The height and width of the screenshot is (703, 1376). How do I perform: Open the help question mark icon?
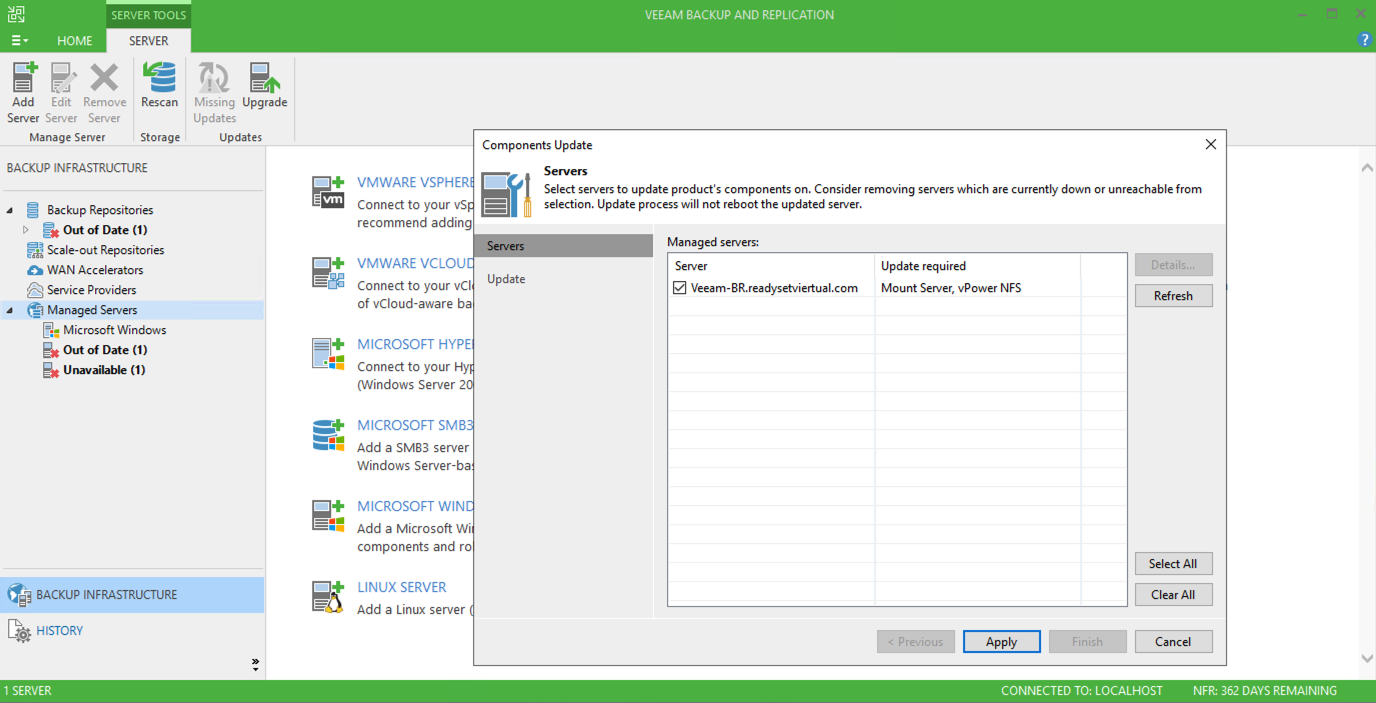click(x=1365, y=40)
